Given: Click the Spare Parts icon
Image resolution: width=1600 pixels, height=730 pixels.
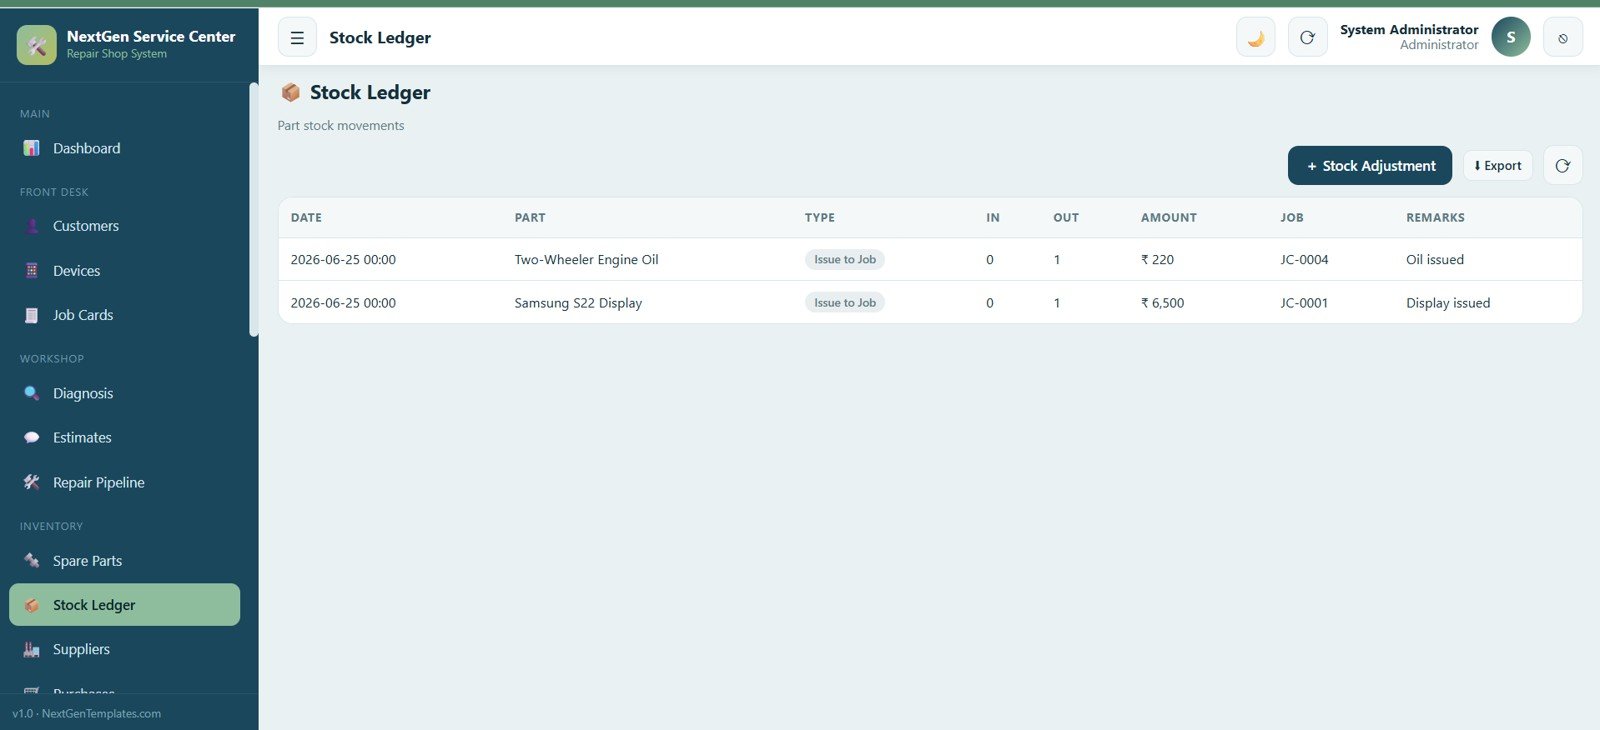Looking at the screenshot, I should pyautogui.click(x=32, y=561).
